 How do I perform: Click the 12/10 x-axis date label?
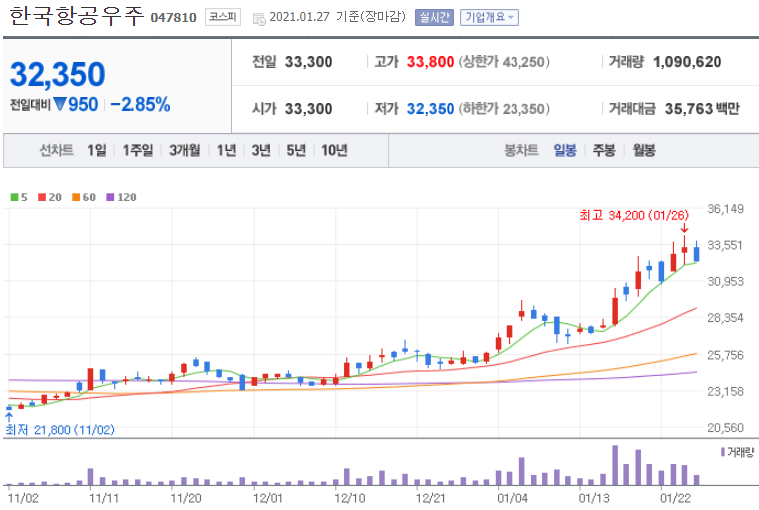349,498
